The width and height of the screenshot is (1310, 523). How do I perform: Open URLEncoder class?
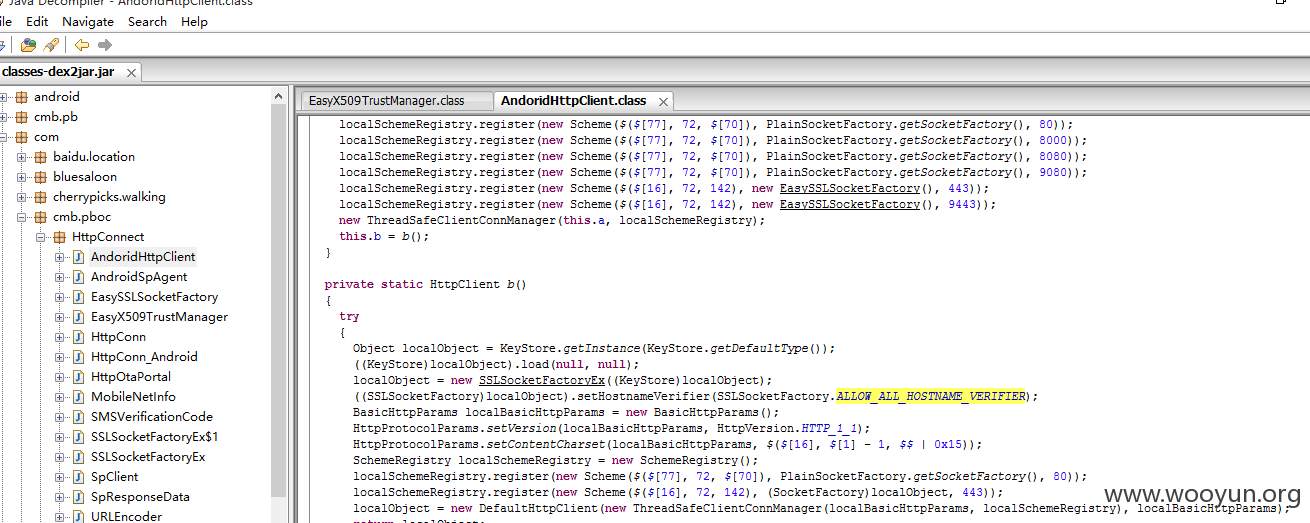point(126,517)
